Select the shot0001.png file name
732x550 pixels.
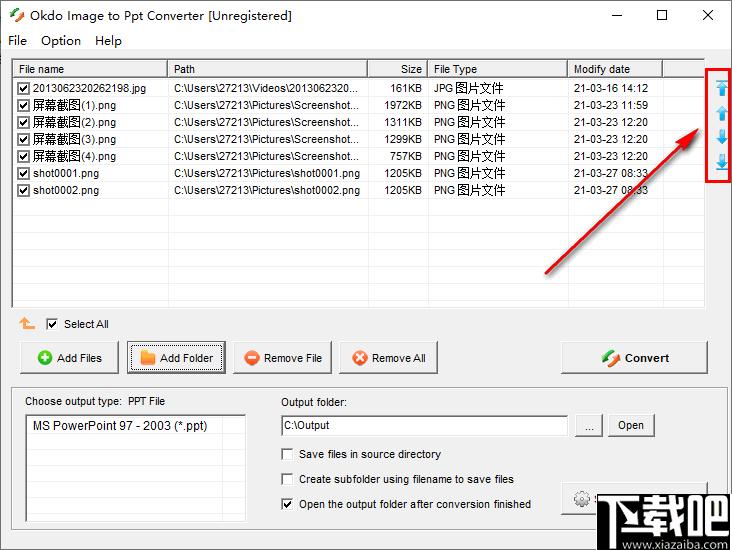[x=66, y=173]
